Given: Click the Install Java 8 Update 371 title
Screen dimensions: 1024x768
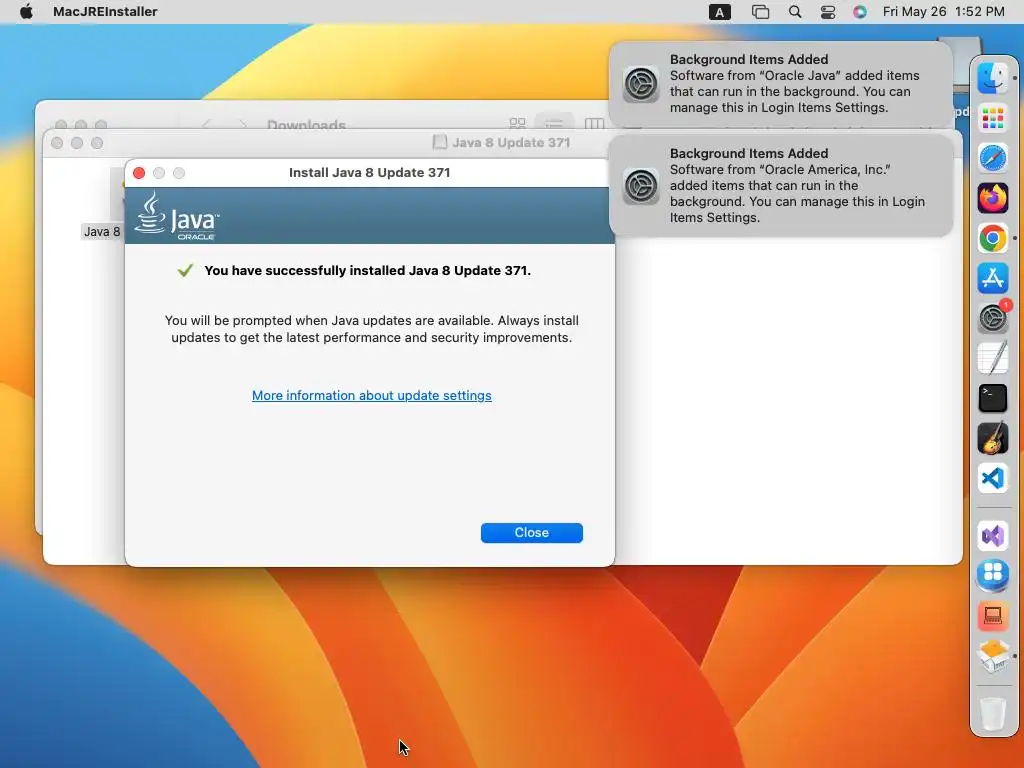Looking at the screenshot, I should (370, 172).
